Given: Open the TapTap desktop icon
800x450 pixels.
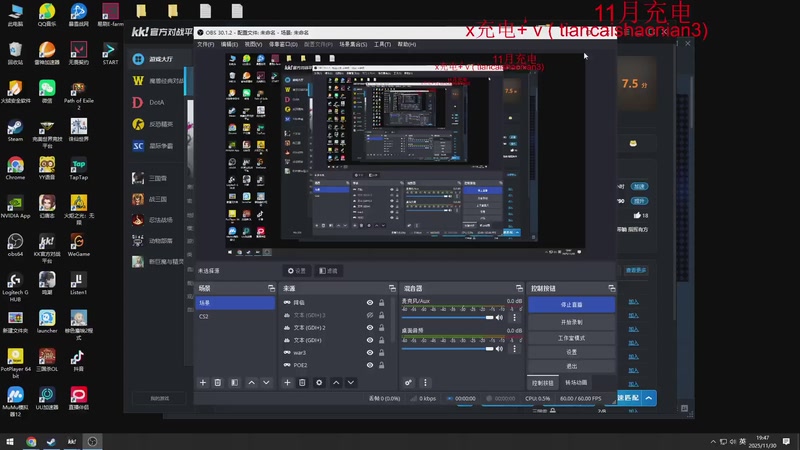Looking at the screenshot, I should tap(79, 169).
